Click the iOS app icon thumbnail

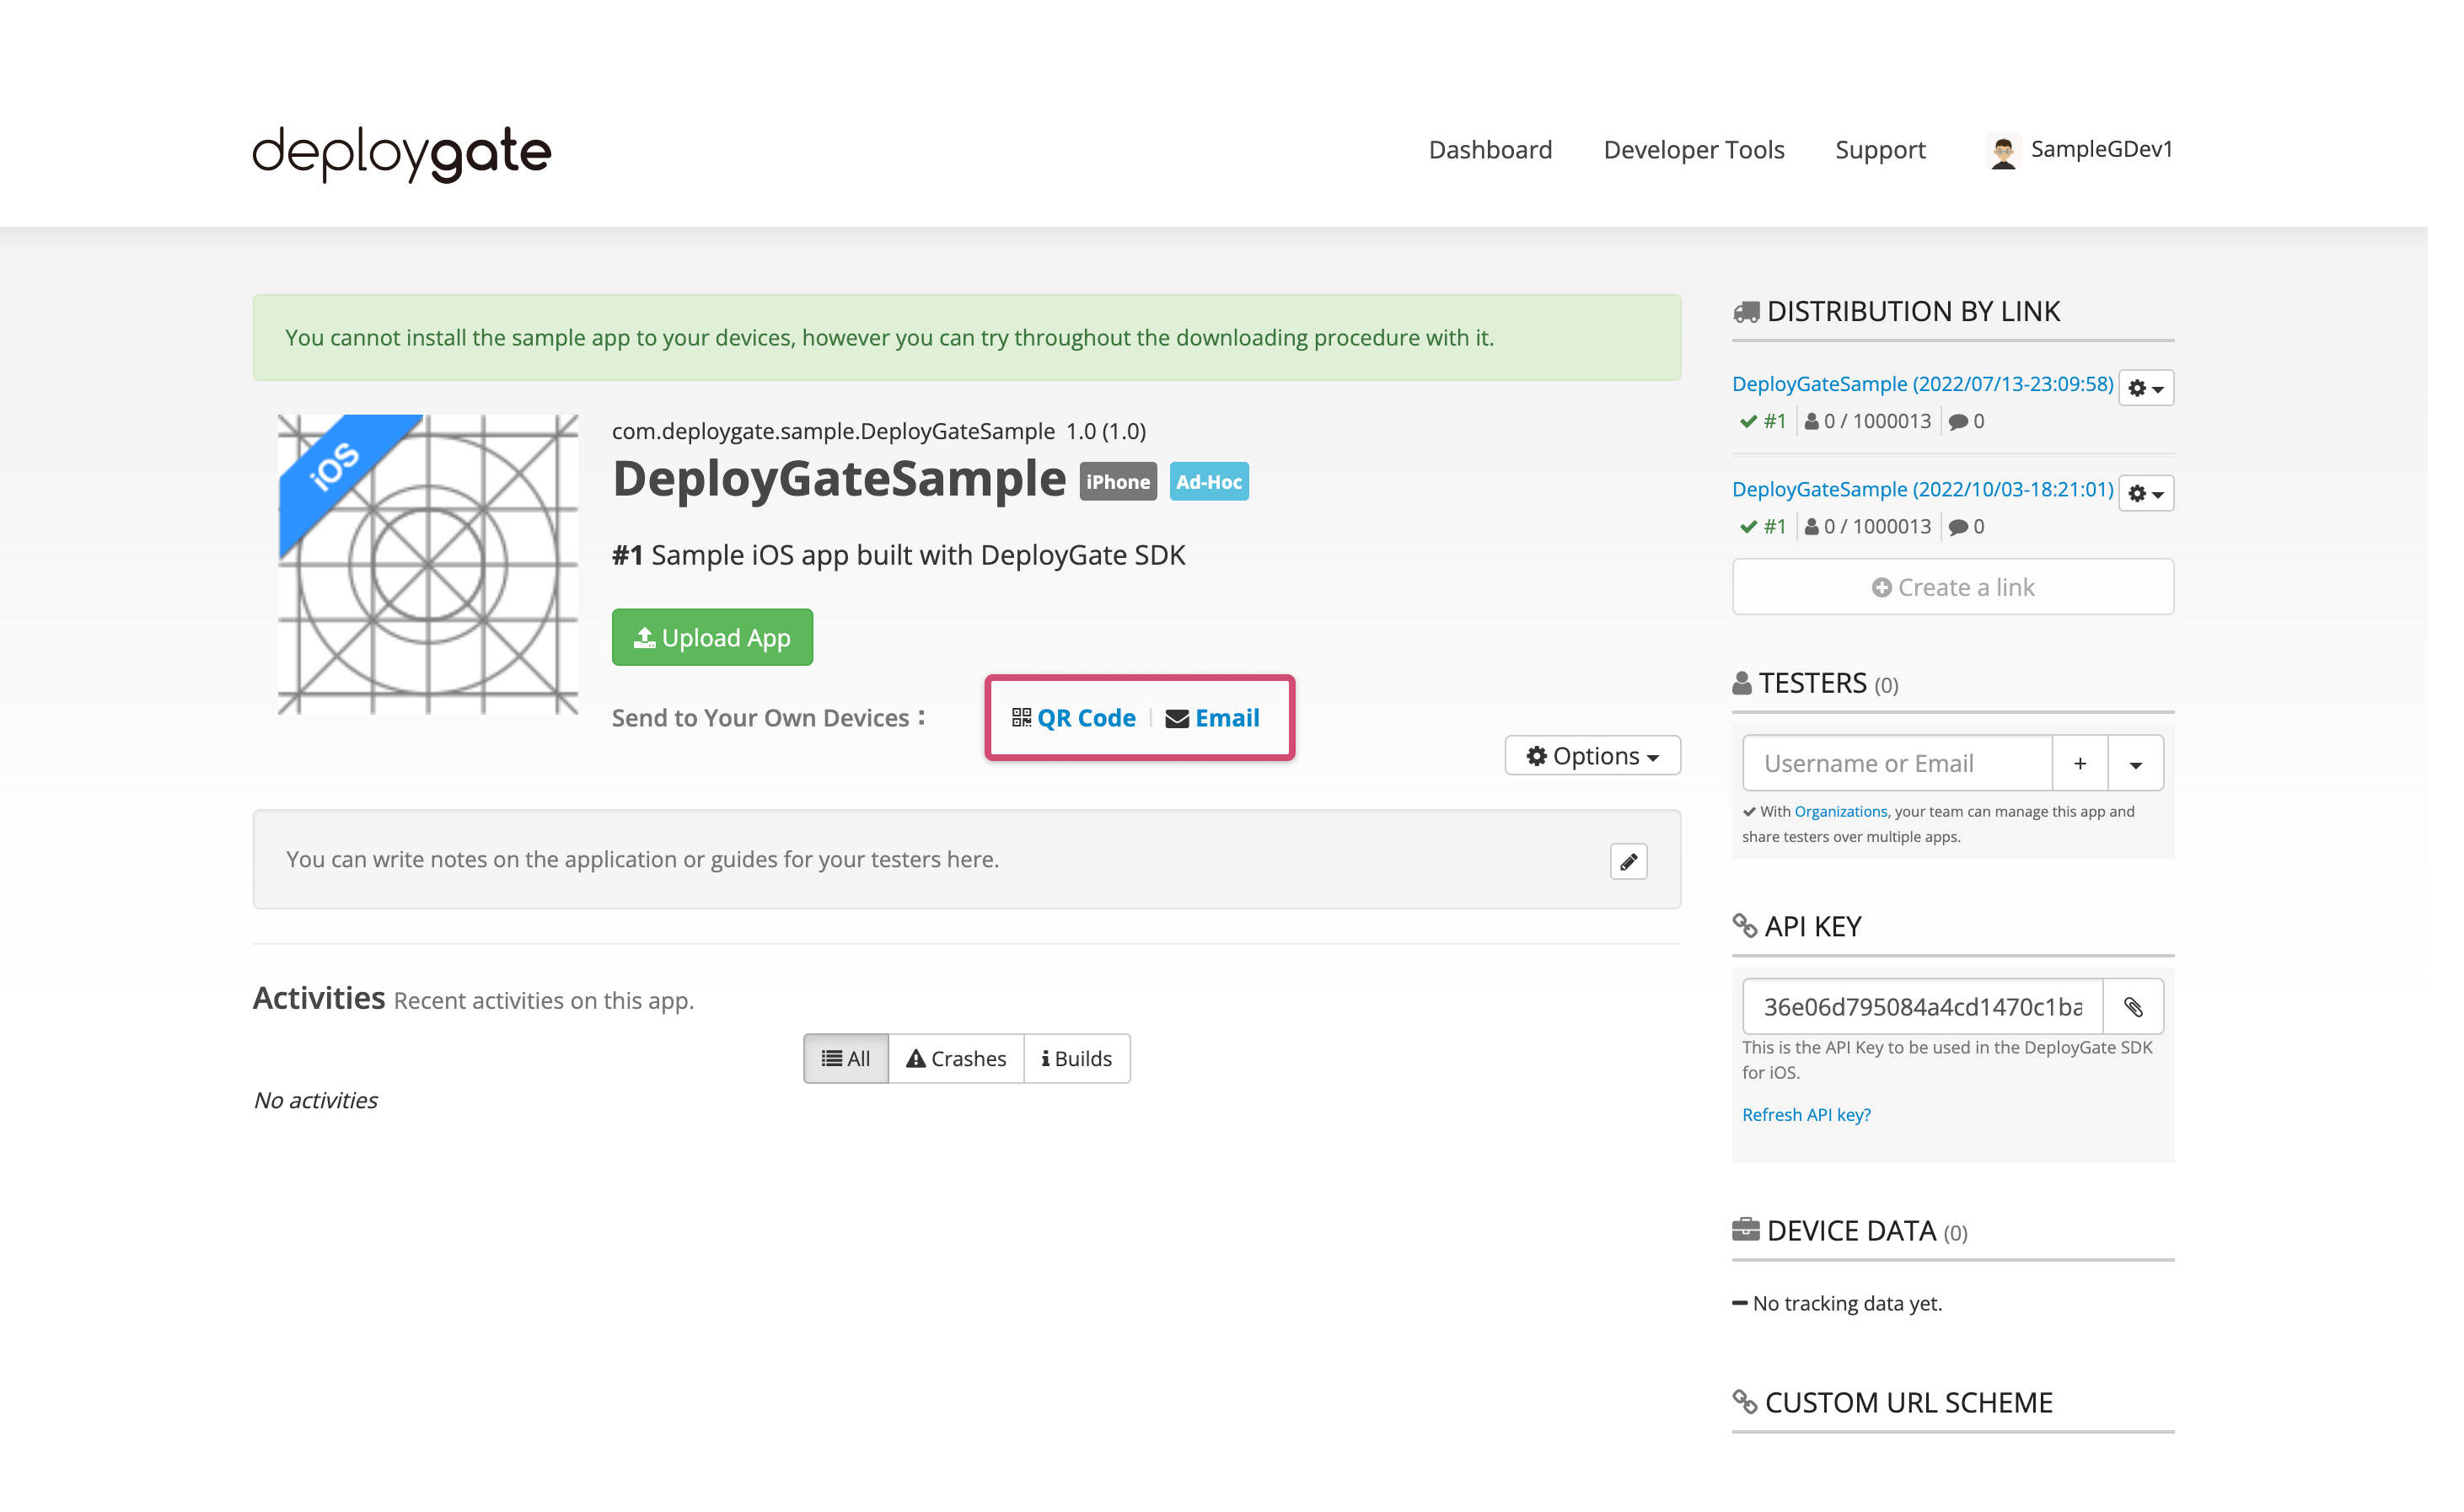click(x=428, y=564)
